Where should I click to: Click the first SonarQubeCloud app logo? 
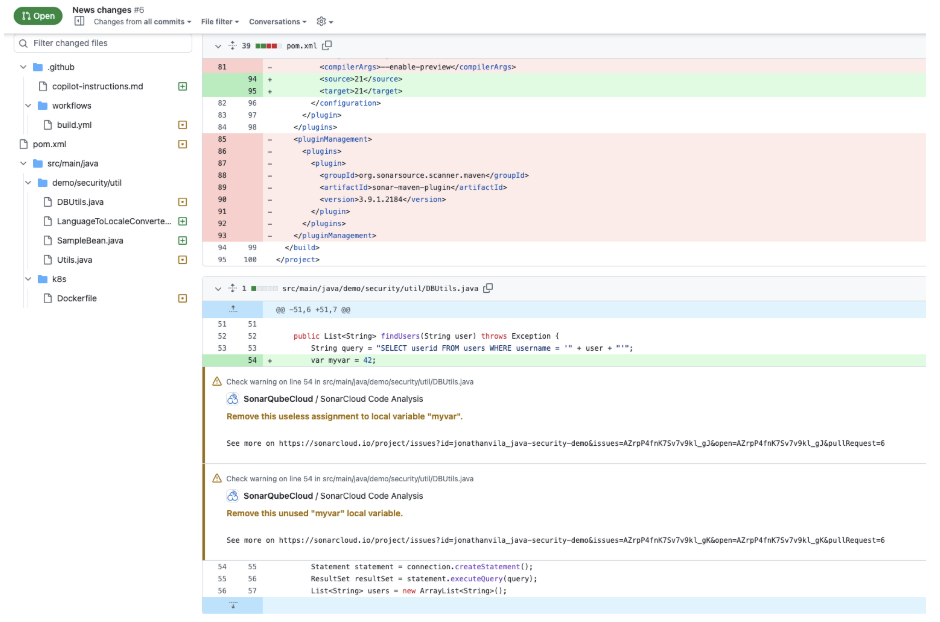tap(232, 399)
